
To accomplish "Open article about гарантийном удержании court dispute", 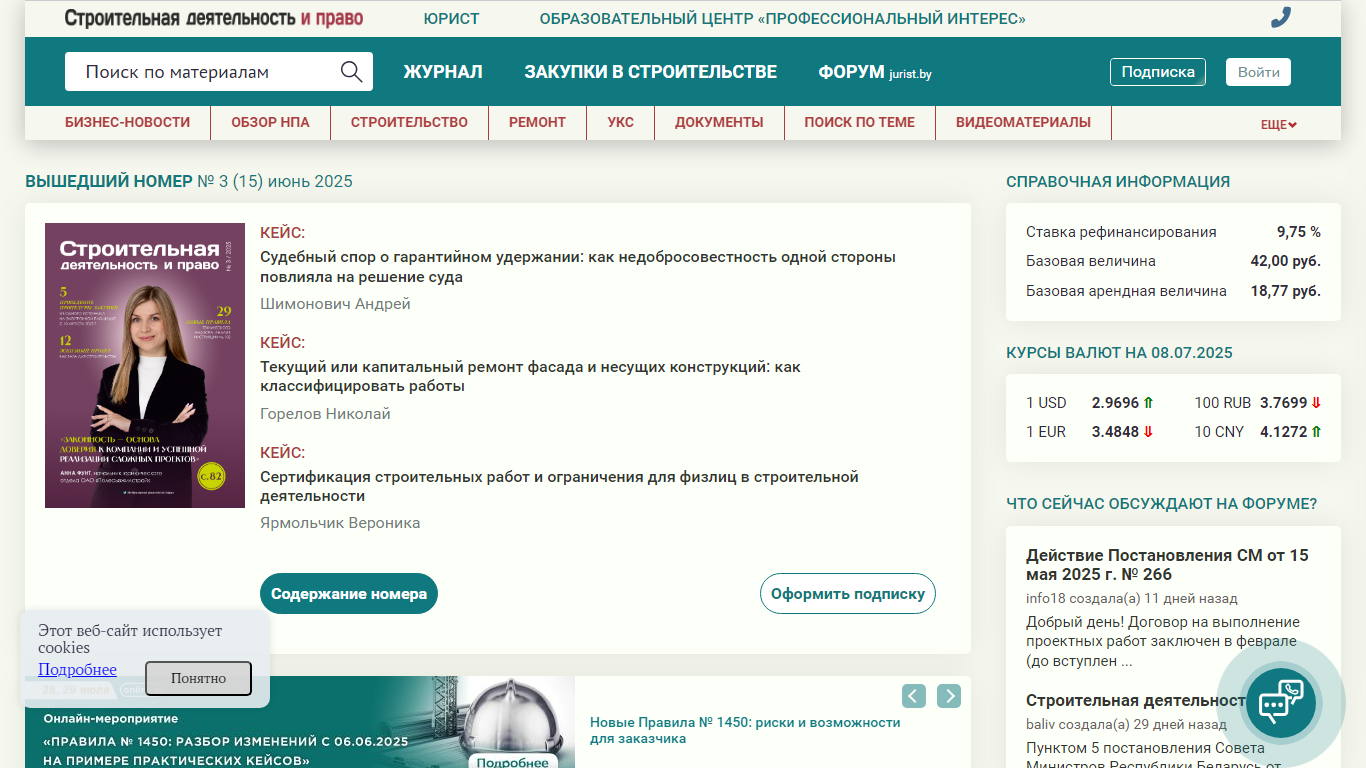I will click(x=578, y=267).
